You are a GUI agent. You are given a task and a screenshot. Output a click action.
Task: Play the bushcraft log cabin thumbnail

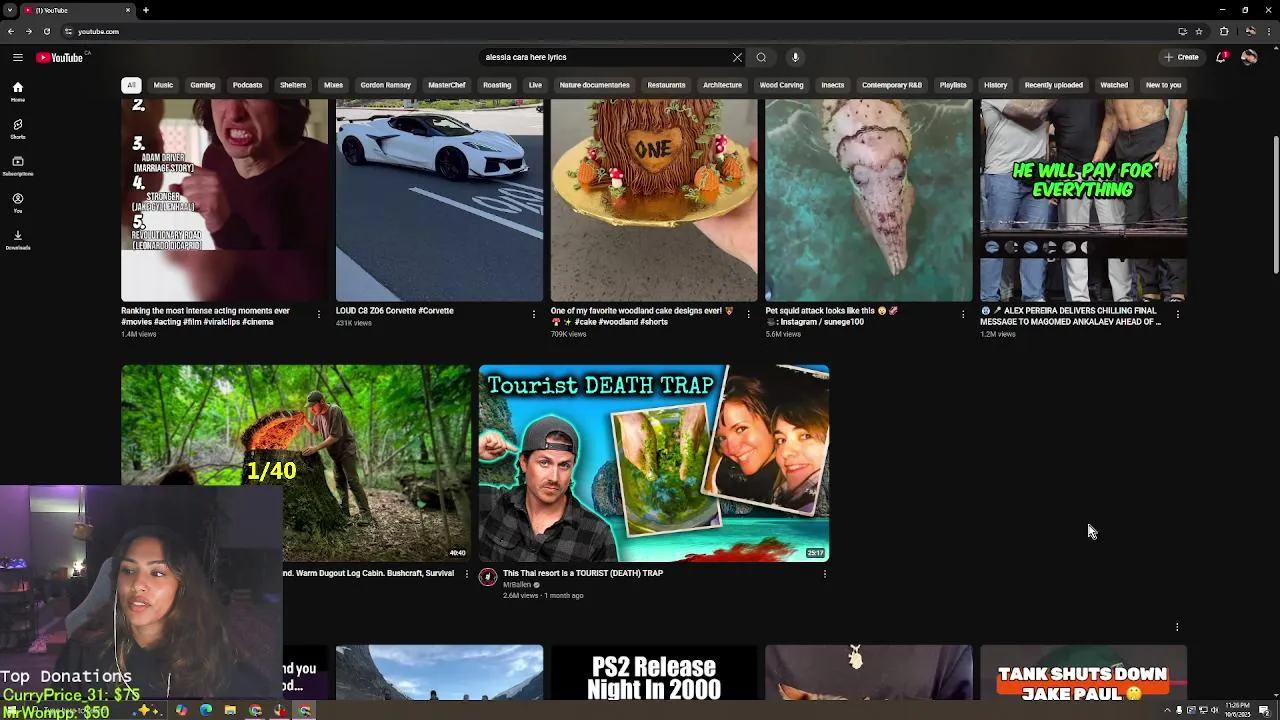click(x=296, y=463)
